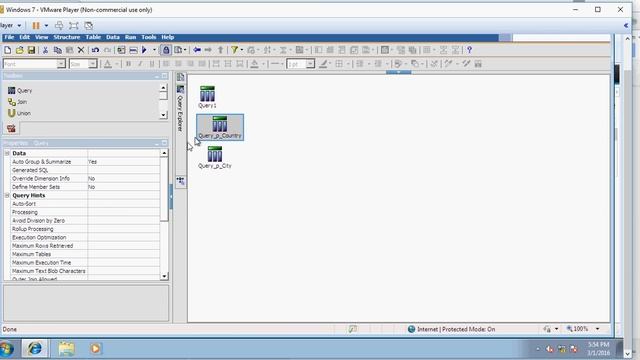Click the Open folder toolbar icon
This screenshot has width=640, height=360.
tap(19, 50)
